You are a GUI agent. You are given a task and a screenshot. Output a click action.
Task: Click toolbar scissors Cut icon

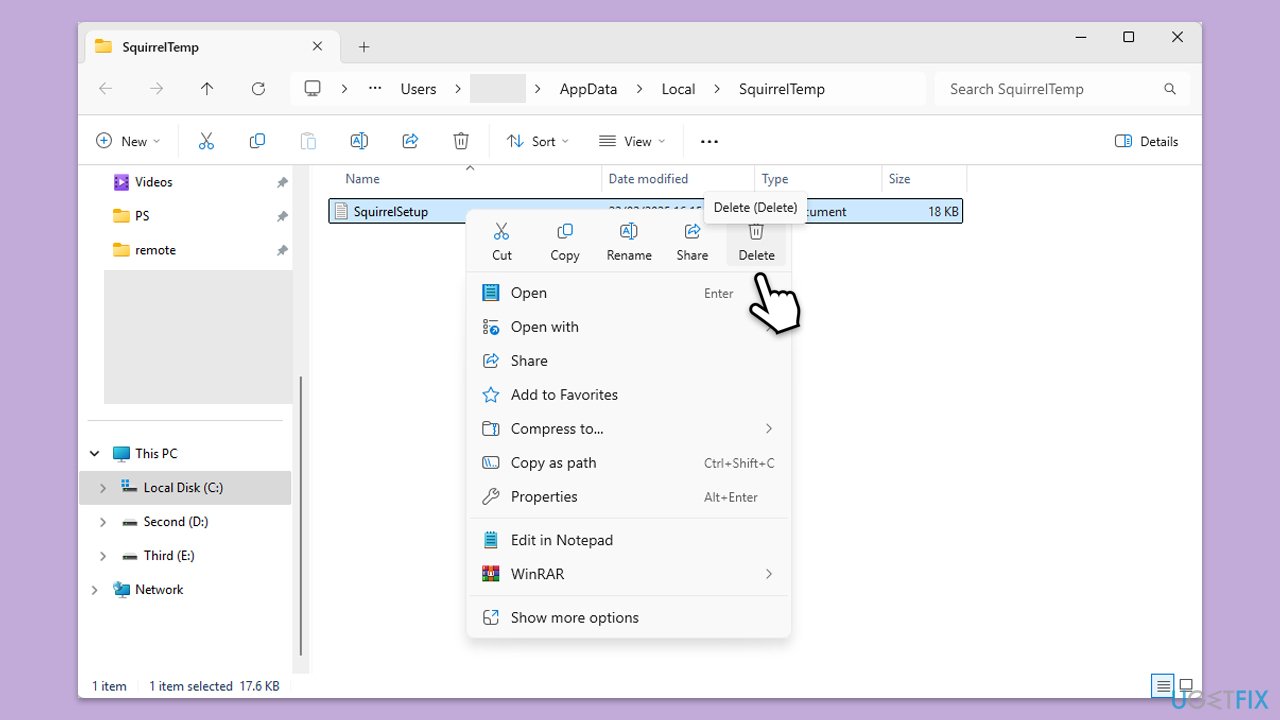tap(206, 141)
